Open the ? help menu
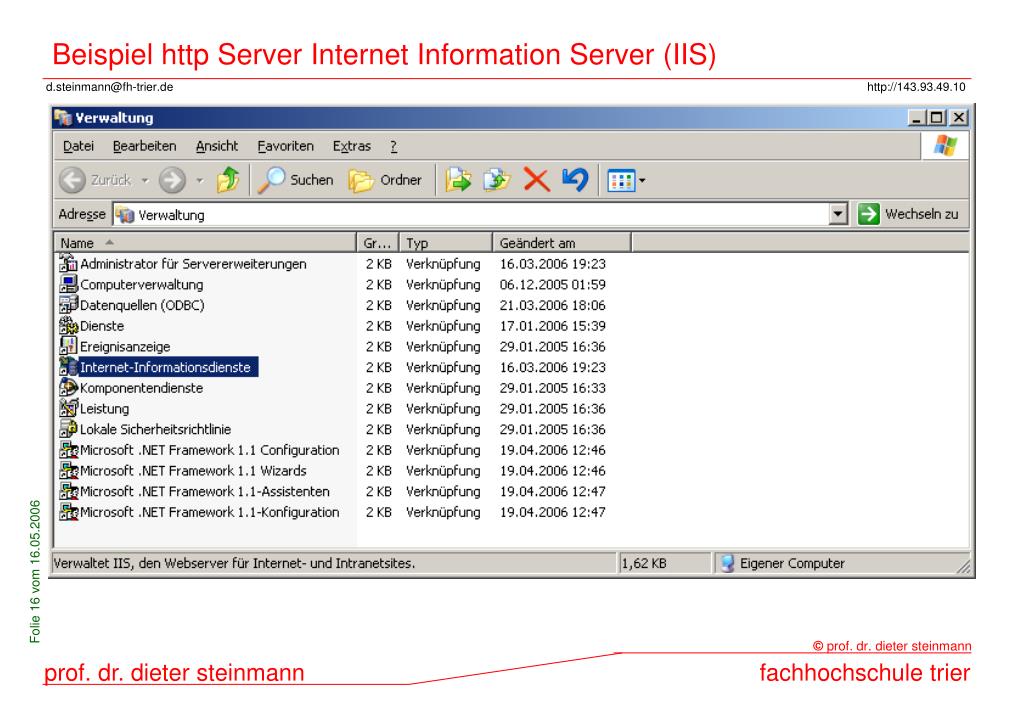The width and height of the screenshot is (1023, 708). (x=393, y=146)
